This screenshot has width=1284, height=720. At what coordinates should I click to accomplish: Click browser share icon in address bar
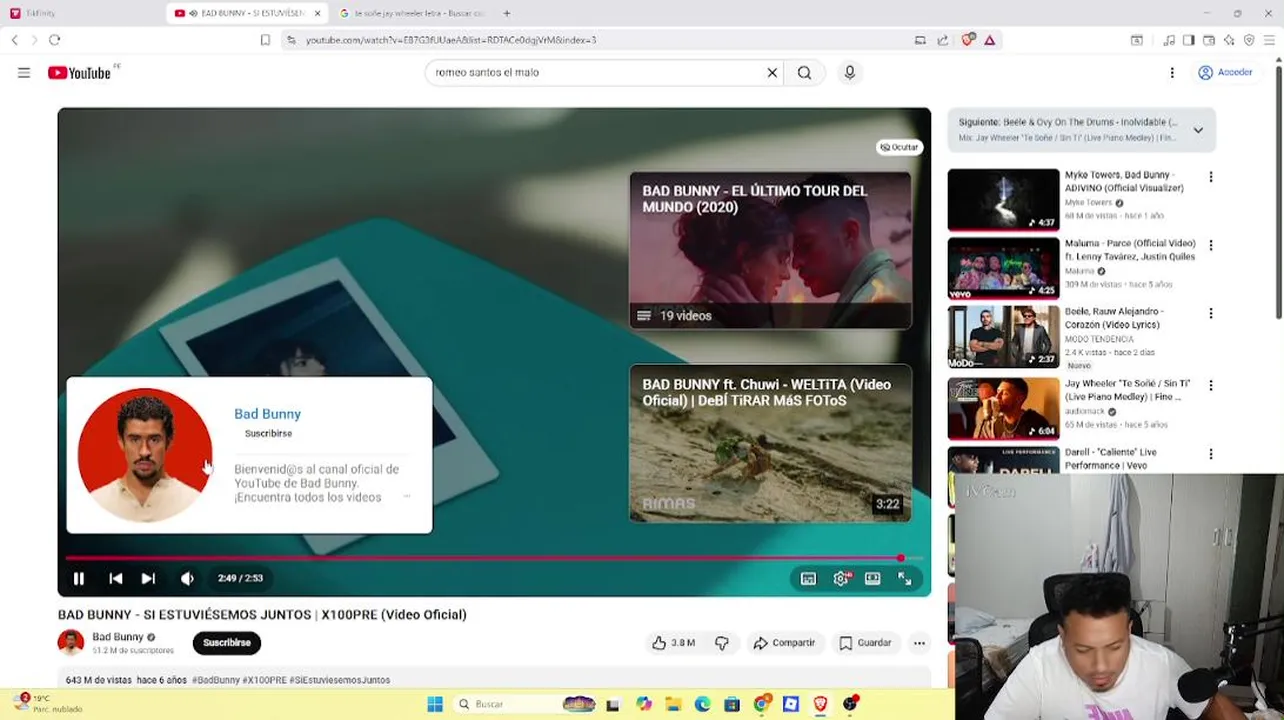(942, 40)
